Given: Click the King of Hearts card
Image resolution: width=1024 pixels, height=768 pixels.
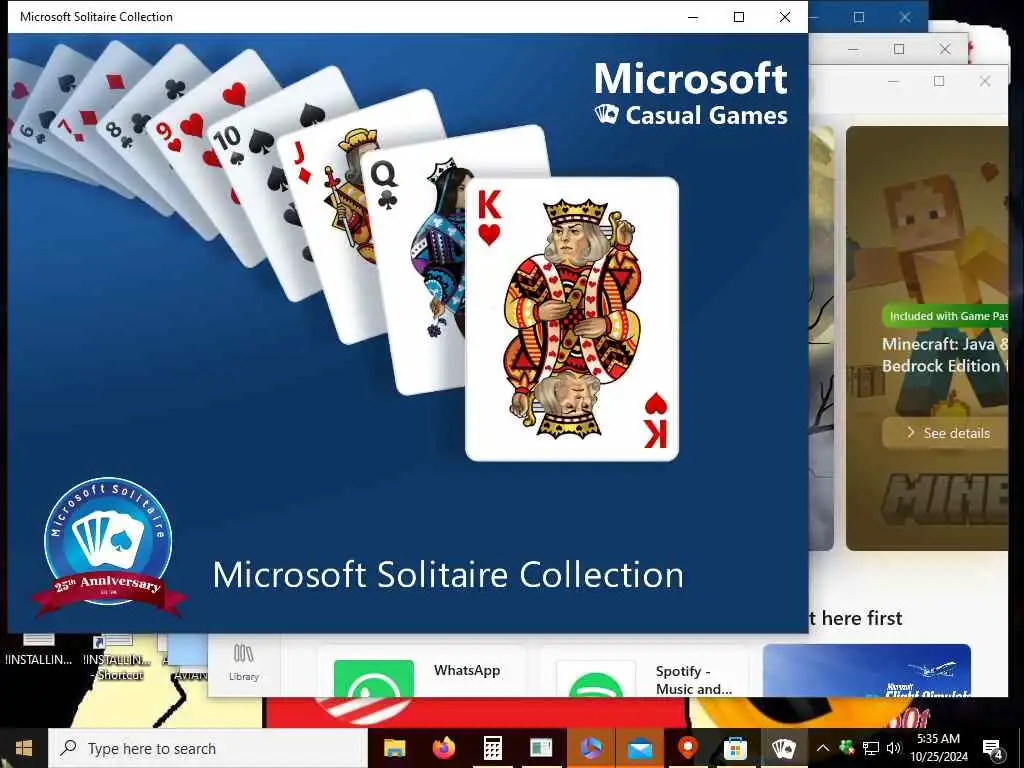Looking at the screenshot, I should pyautogui.click(x=571, y=319).
